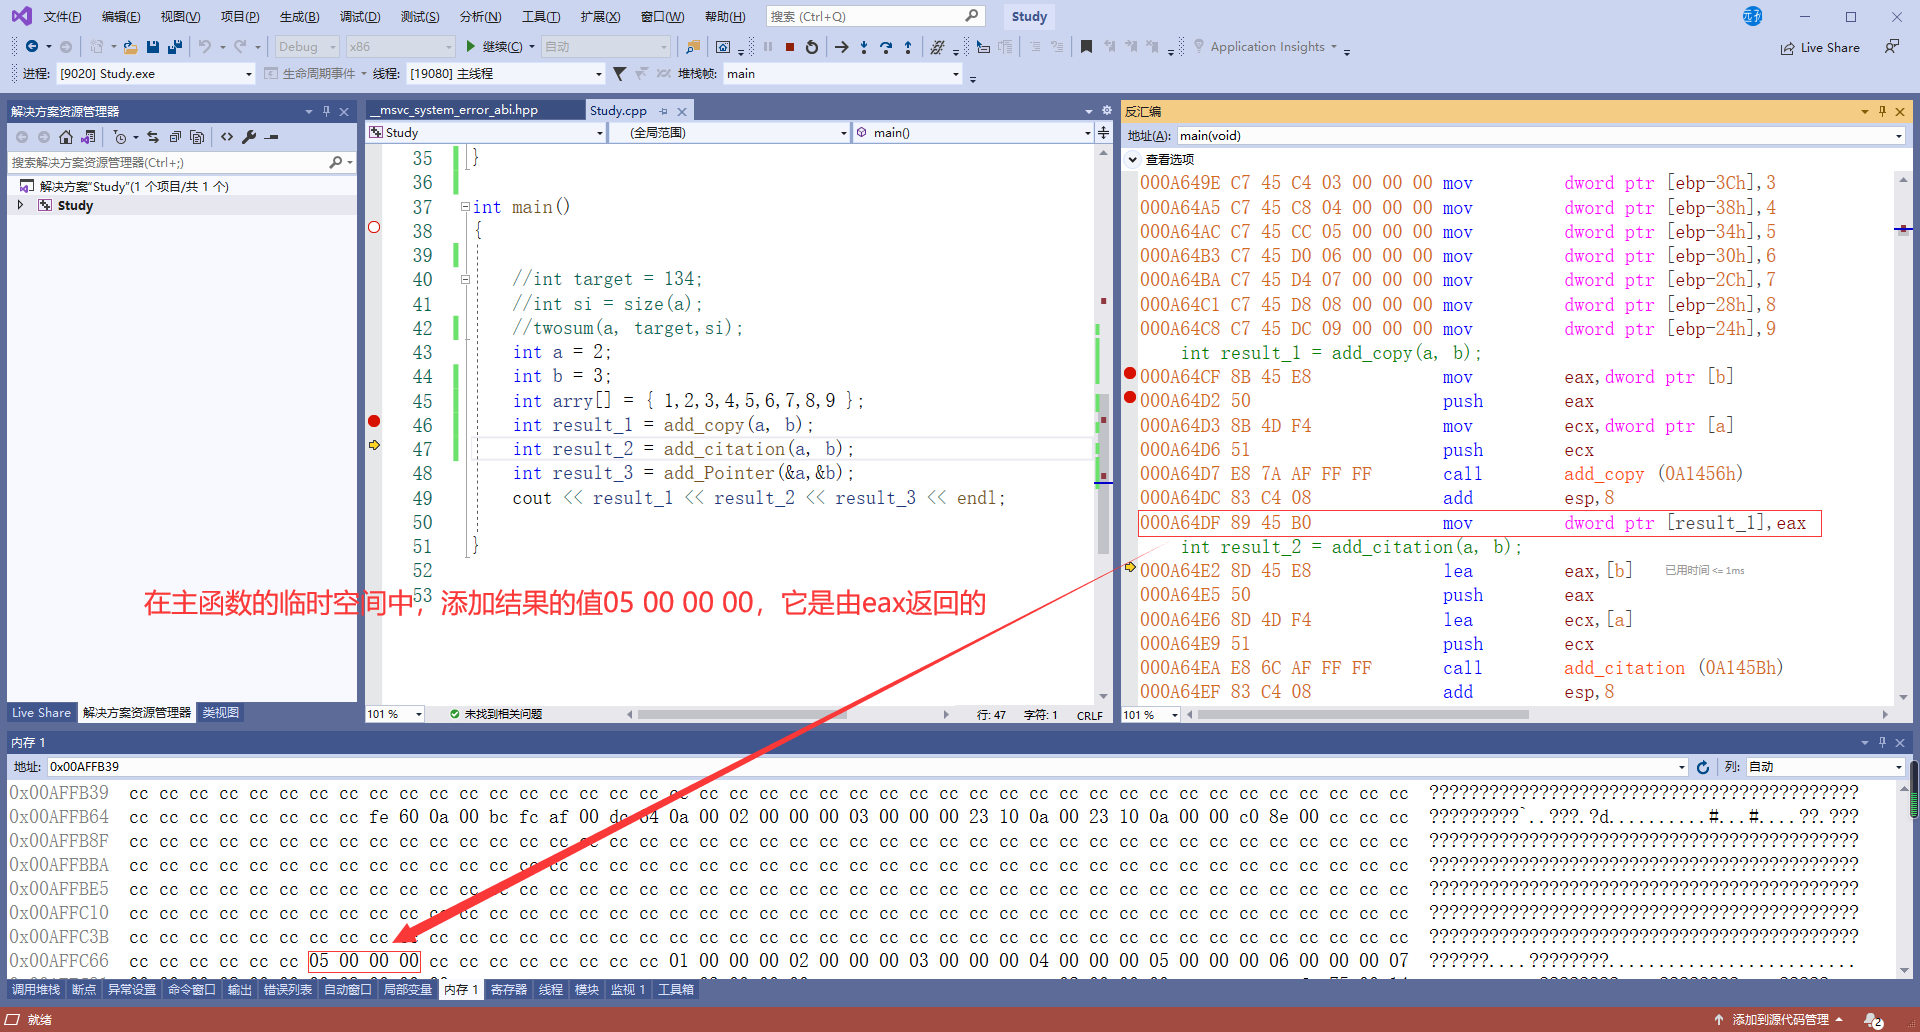Click the editor horizontal scrollbar thumb
This screenshot has height=1032, width=1920.
742,714
